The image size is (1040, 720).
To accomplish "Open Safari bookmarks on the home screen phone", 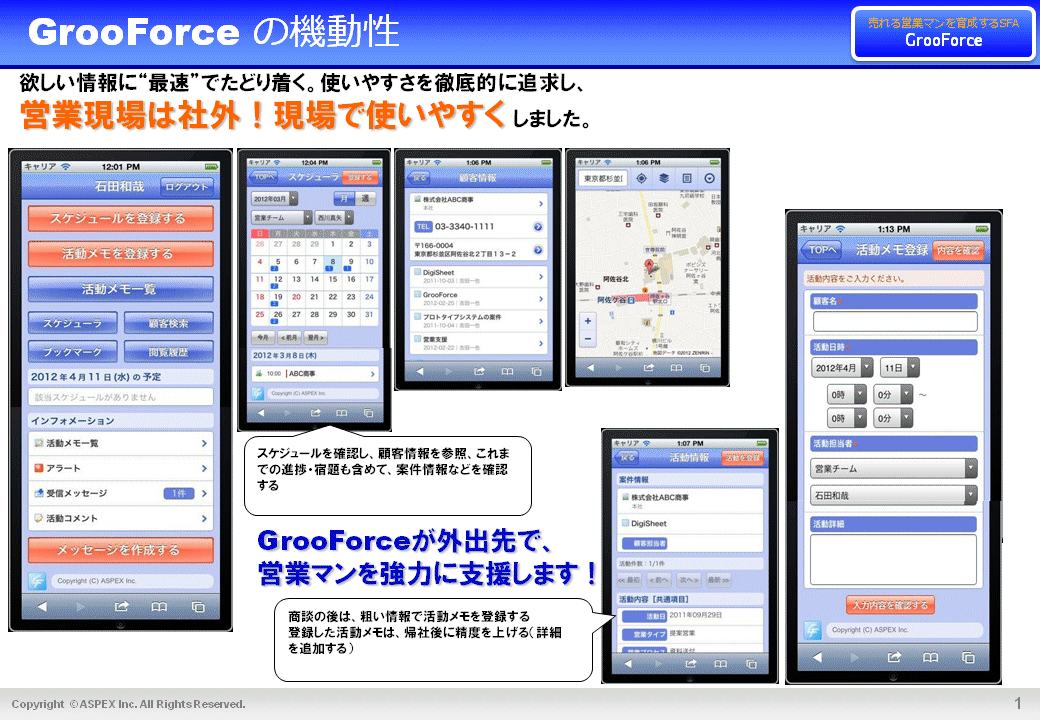I will coord(159,607).
